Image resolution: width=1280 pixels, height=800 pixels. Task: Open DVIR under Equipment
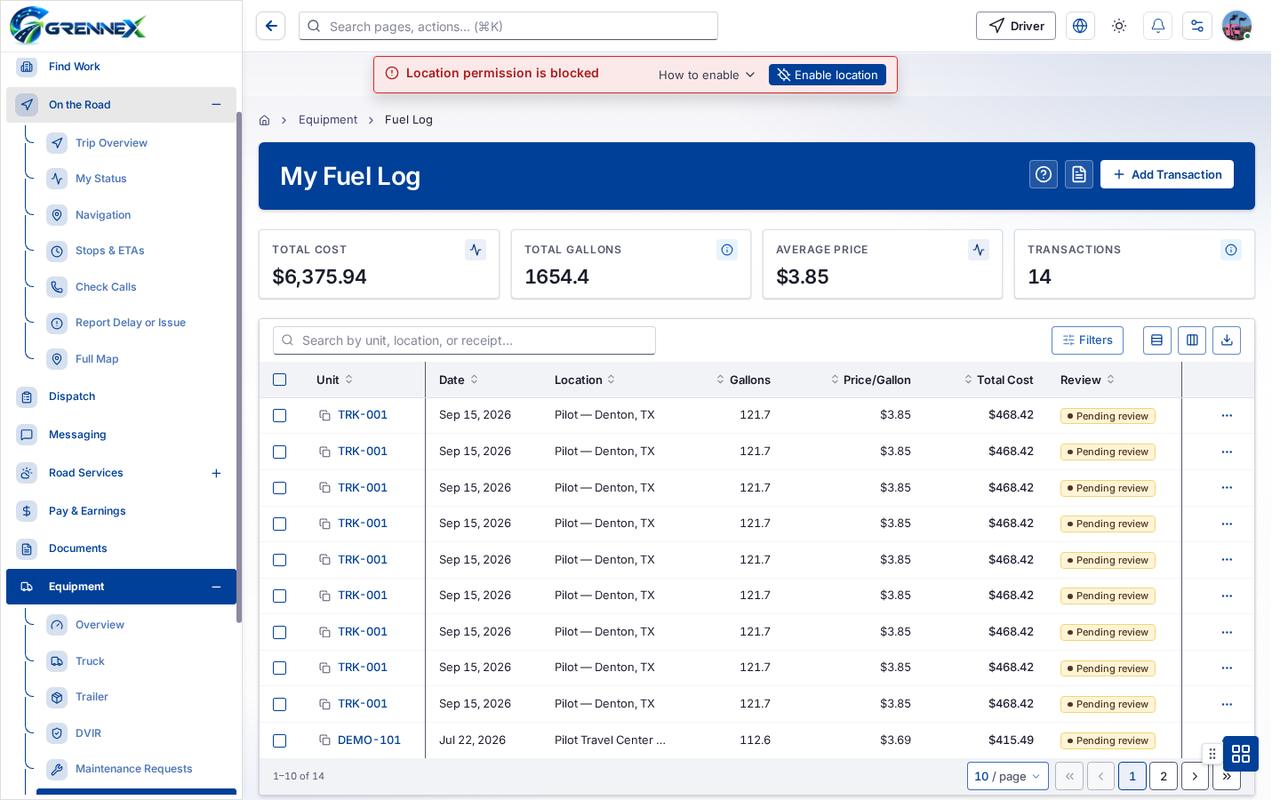88,733
